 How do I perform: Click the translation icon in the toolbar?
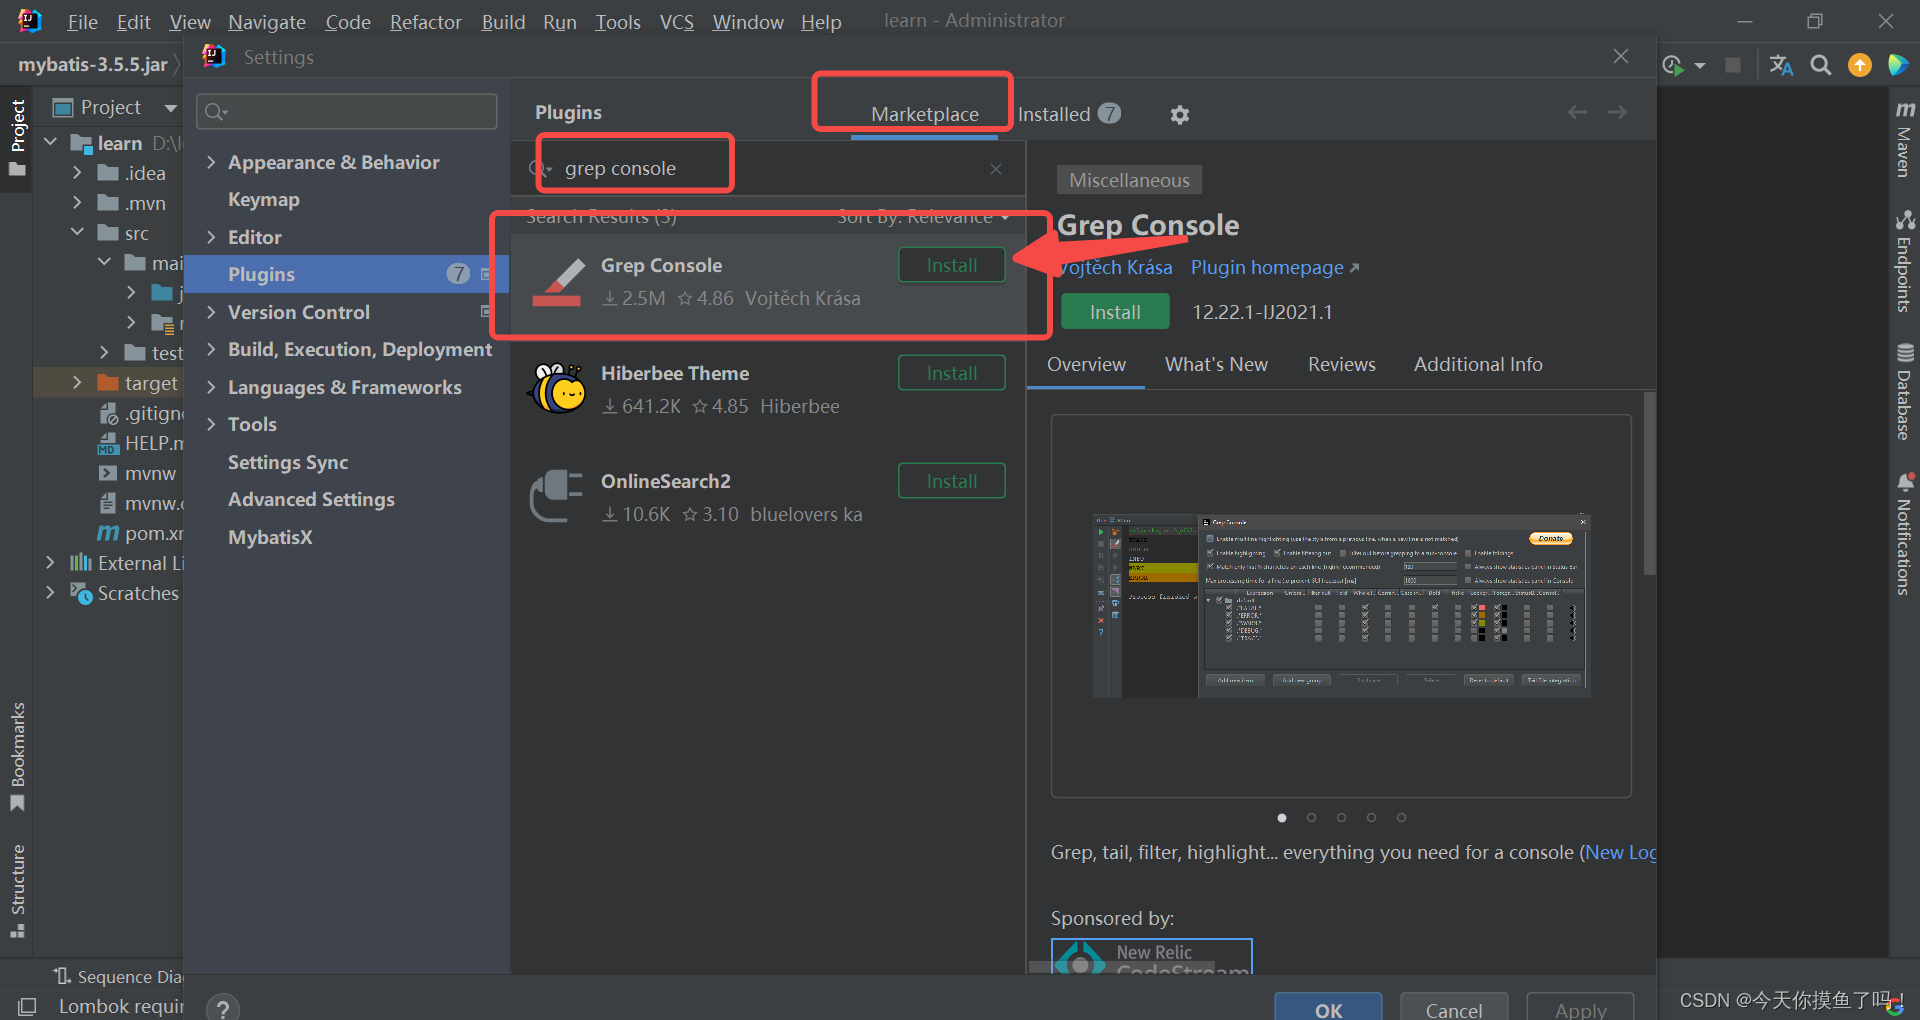click(1780, 64)
